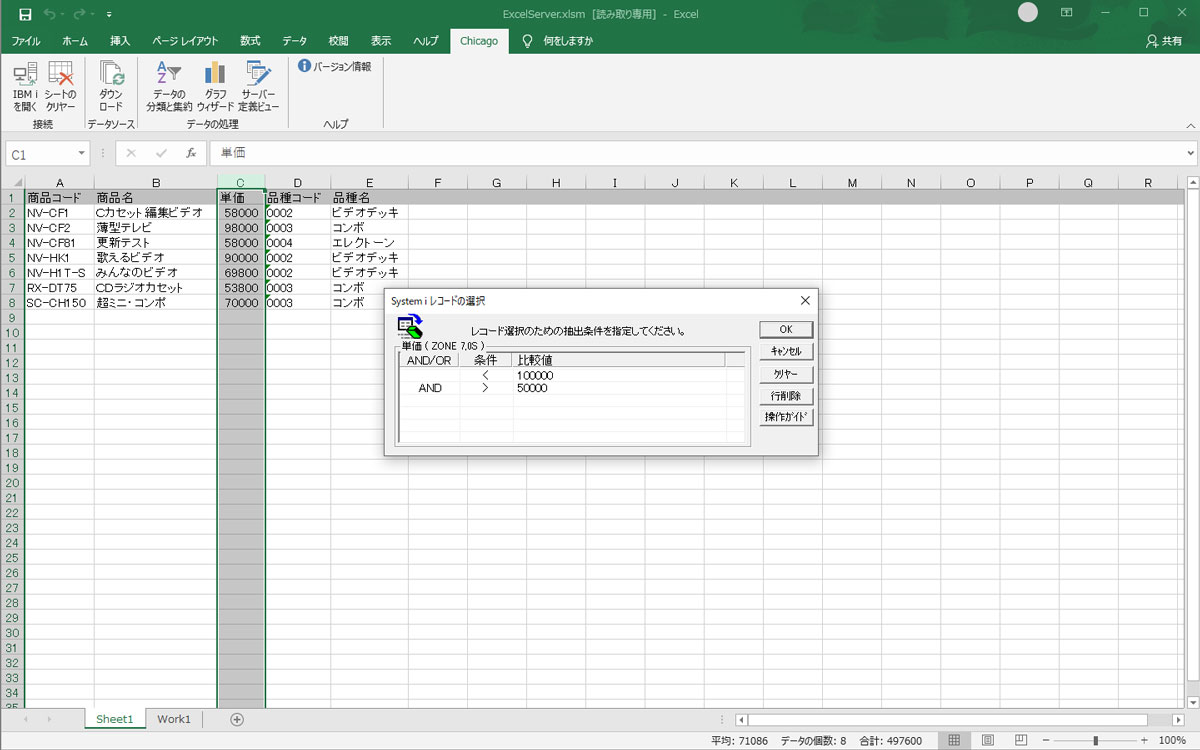Redo the last undone action

81,15
